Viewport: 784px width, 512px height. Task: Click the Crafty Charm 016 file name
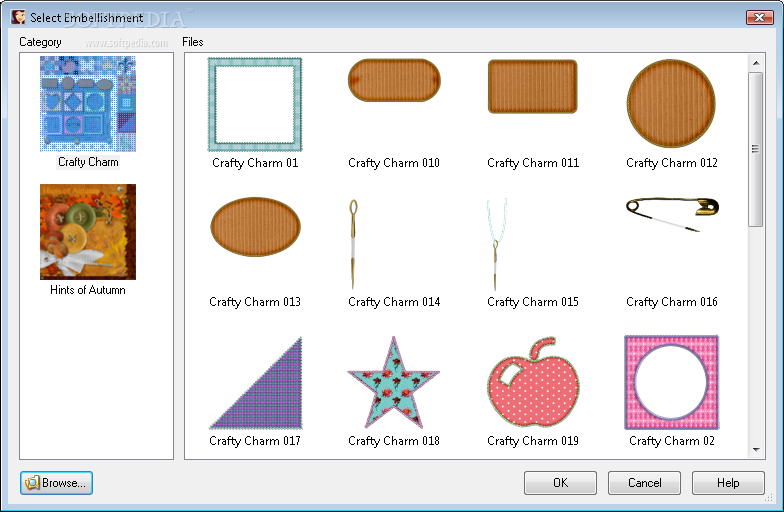pos(672,302)
